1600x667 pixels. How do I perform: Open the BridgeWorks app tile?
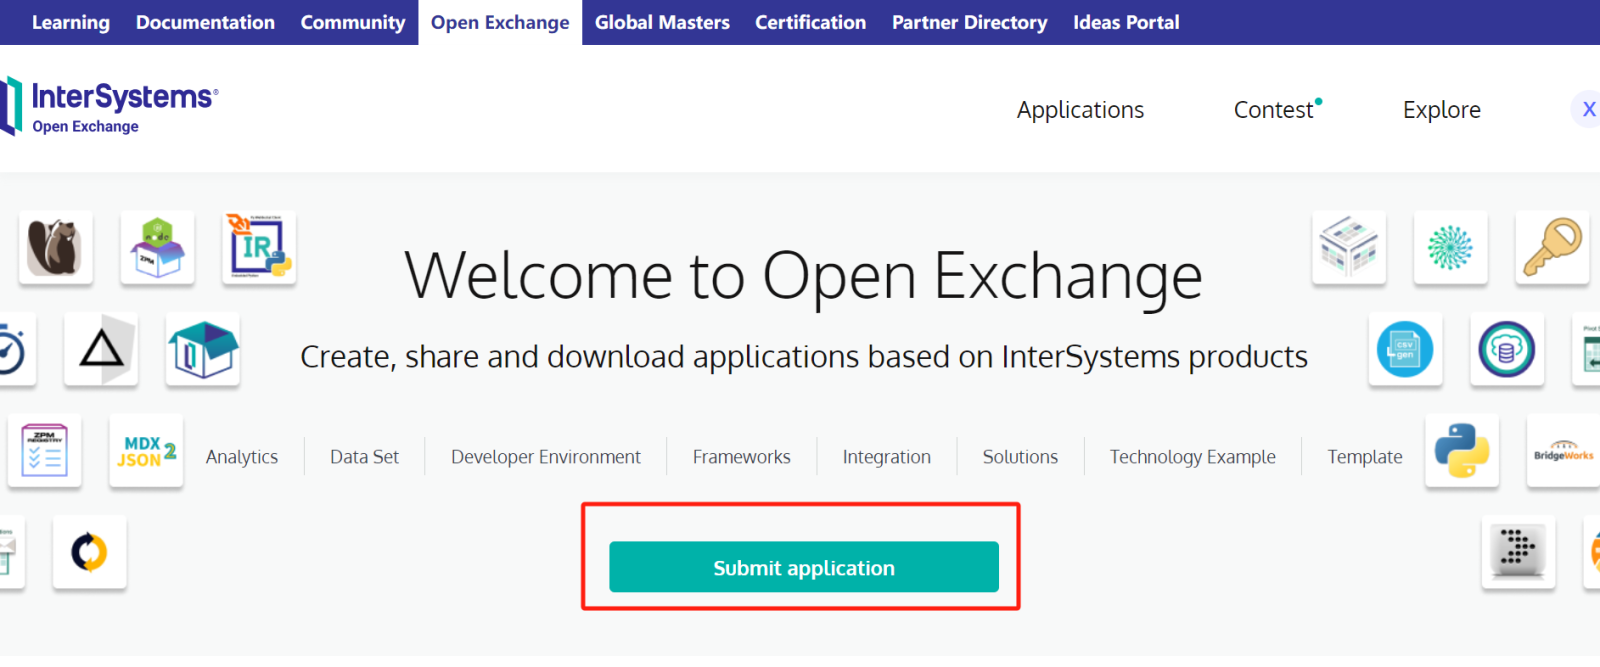1563,451
